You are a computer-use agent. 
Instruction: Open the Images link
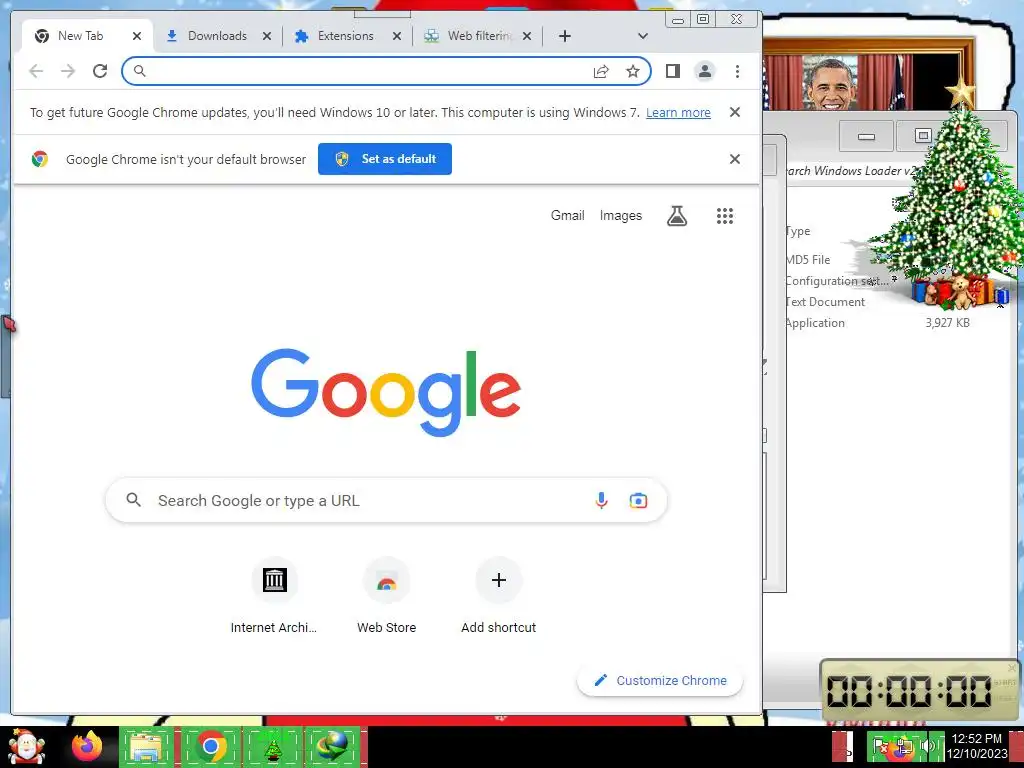click(x=620, y=216)
